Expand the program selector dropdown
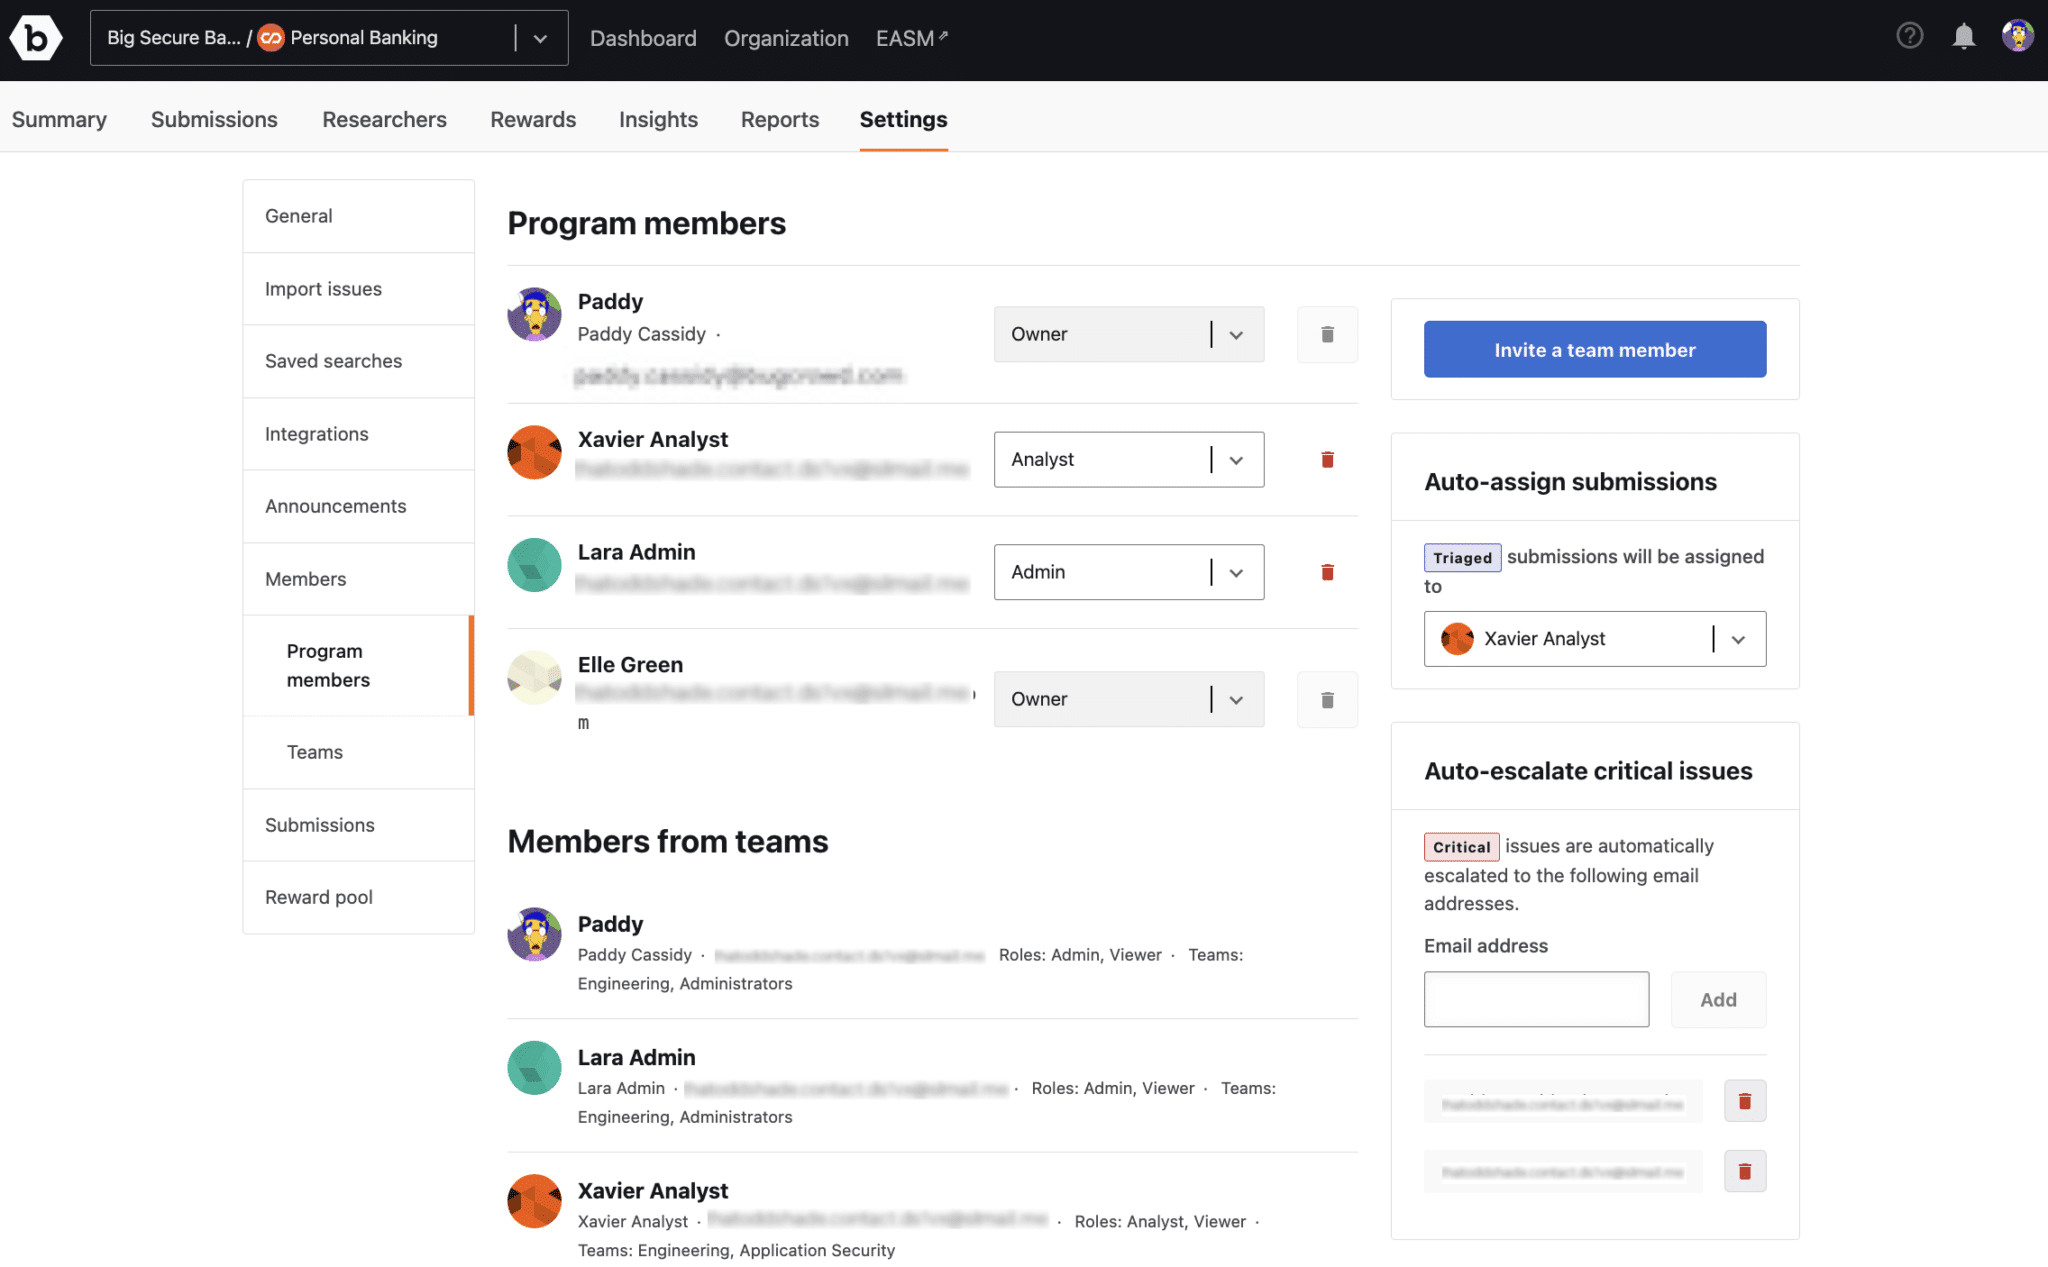The width and height of the screenshot is (2048, 1267). [541, 38]
